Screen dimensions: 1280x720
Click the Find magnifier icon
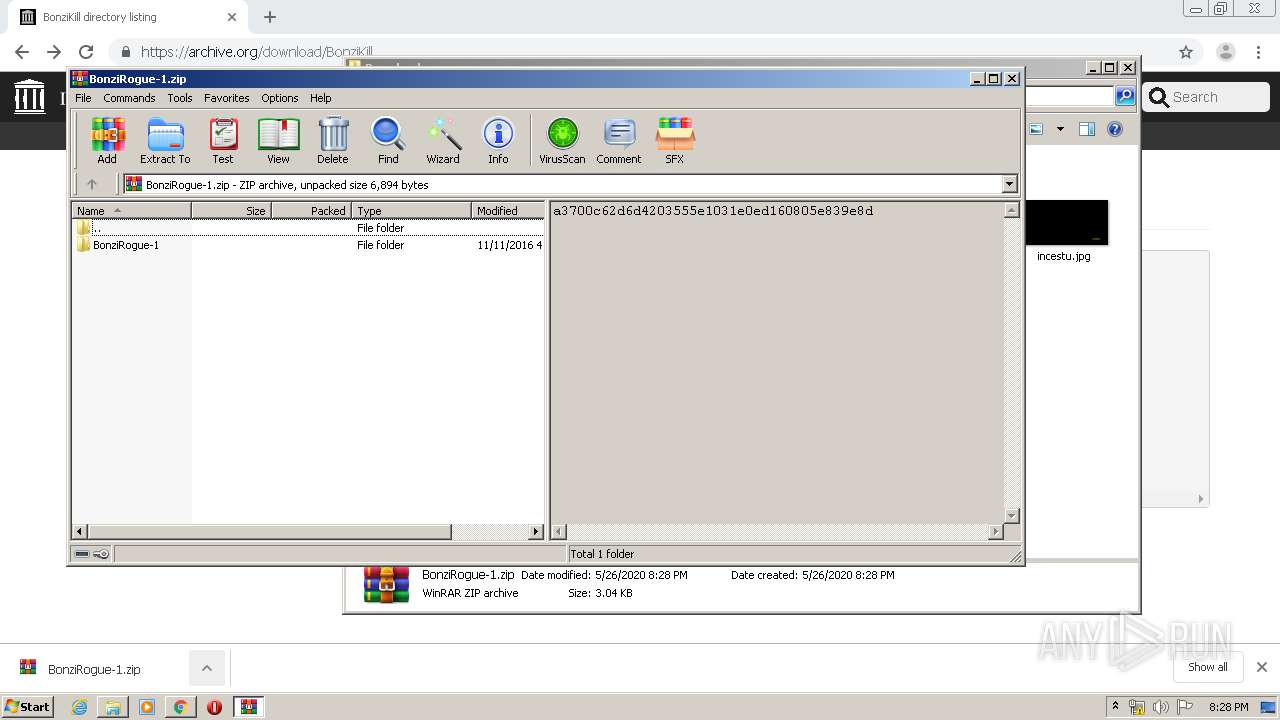tap(388, 140)
